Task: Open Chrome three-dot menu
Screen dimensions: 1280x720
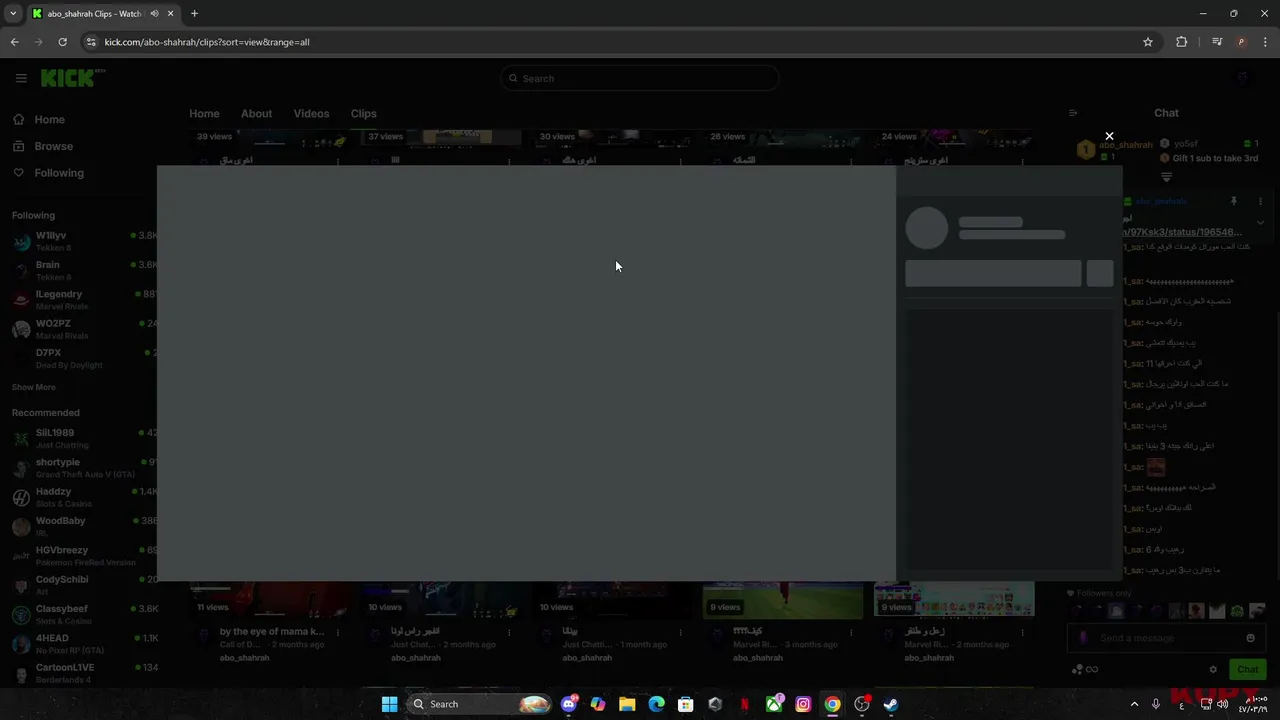Action: point(1265,42)
